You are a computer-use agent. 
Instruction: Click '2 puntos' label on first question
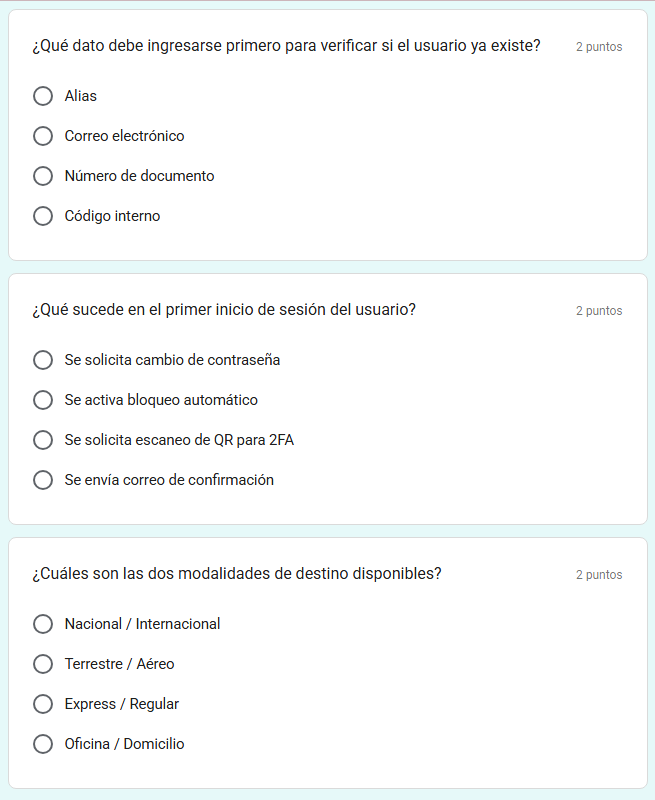coord(598,47)
